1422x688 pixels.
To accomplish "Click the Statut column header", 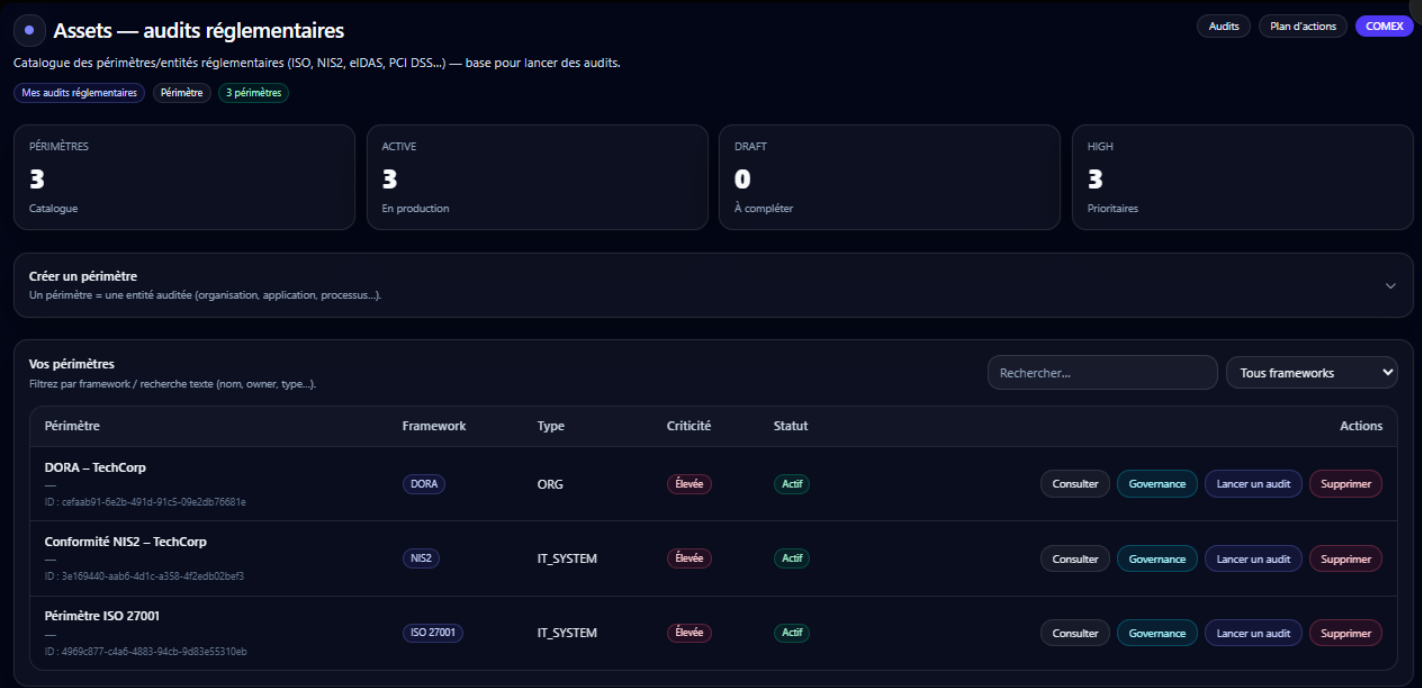I will (x=791, y=426).
